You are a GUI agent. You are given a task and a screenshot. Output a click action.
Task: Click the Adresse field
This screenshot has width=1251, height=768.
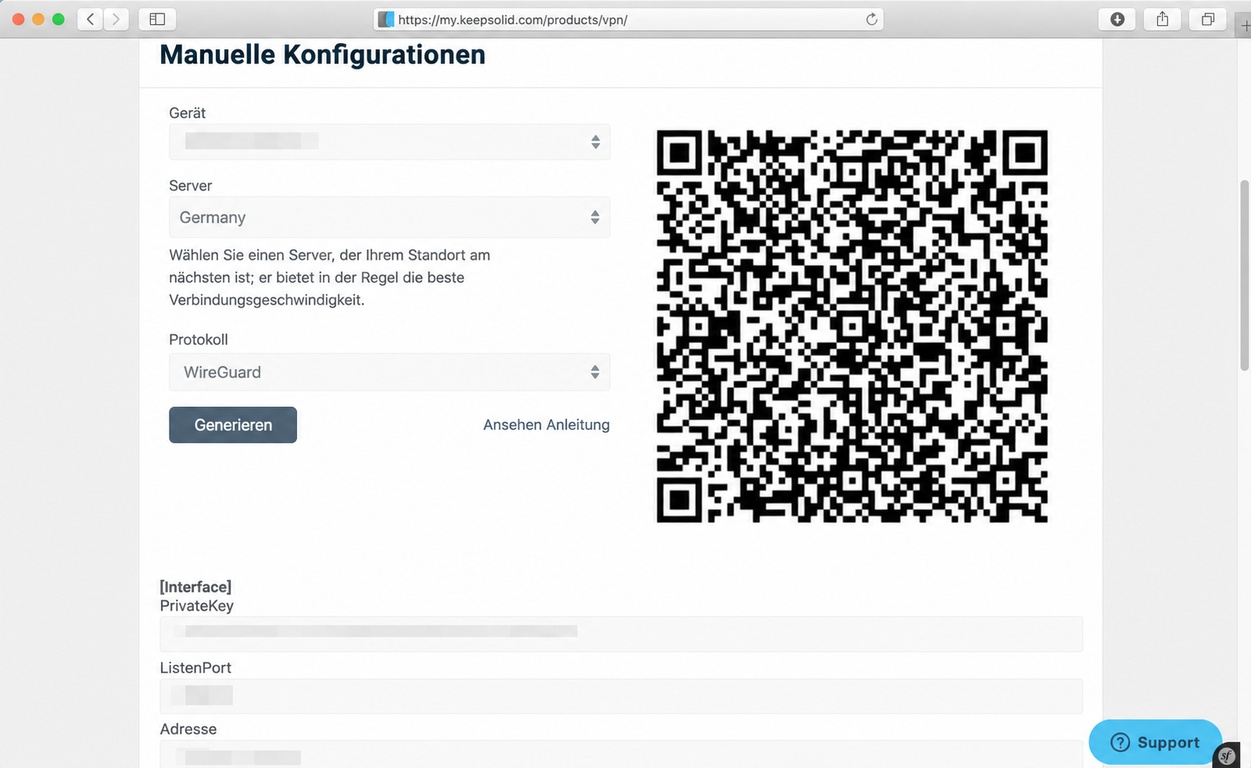621,754
